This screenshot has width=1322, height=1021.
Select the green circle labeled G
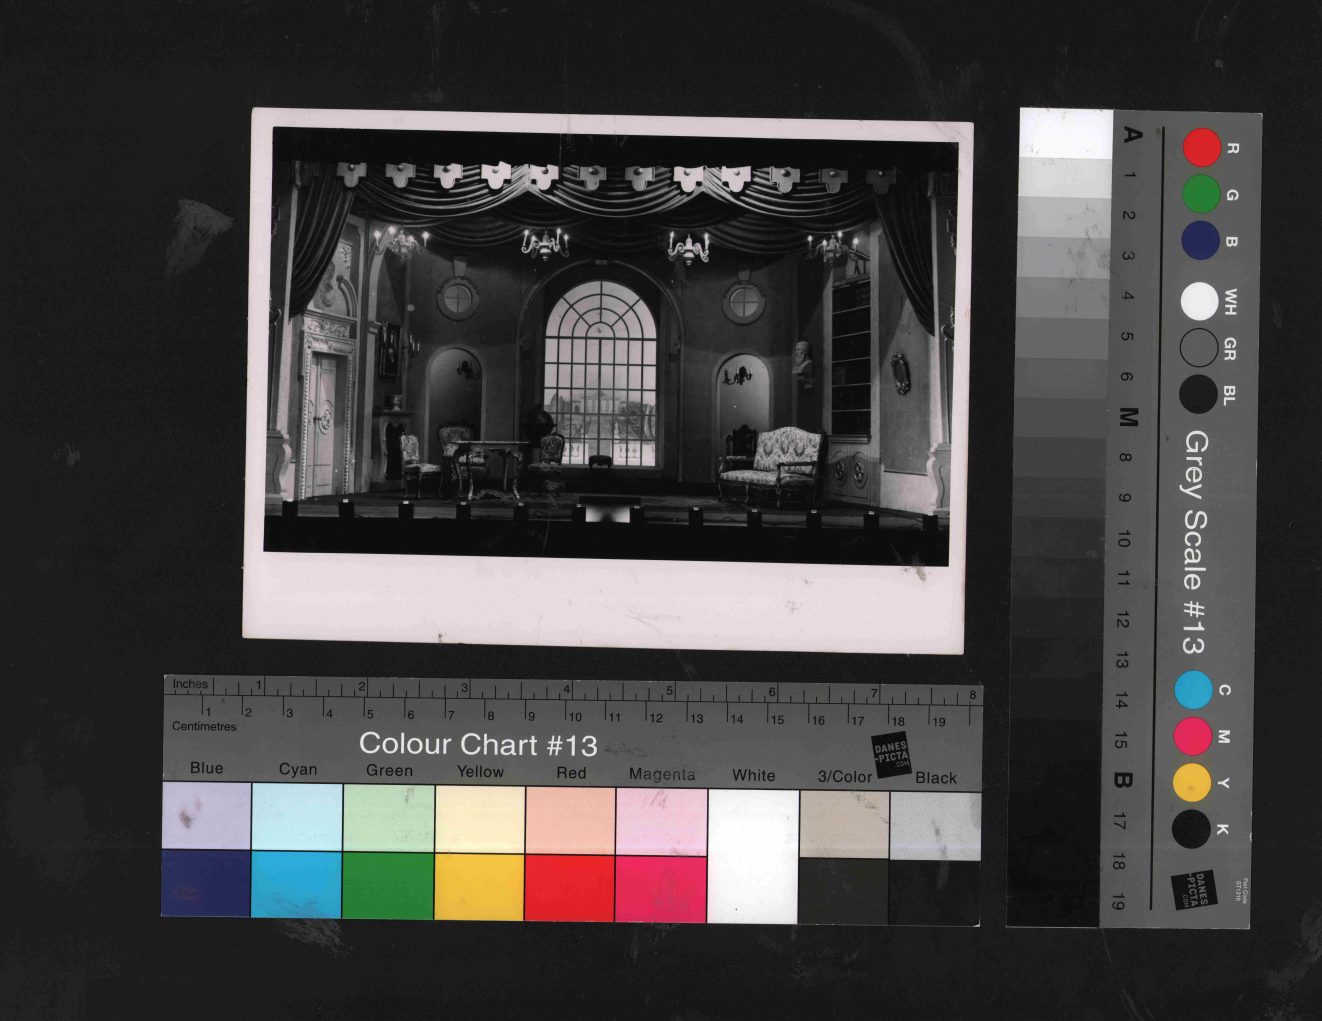[x=1200, y=194]
